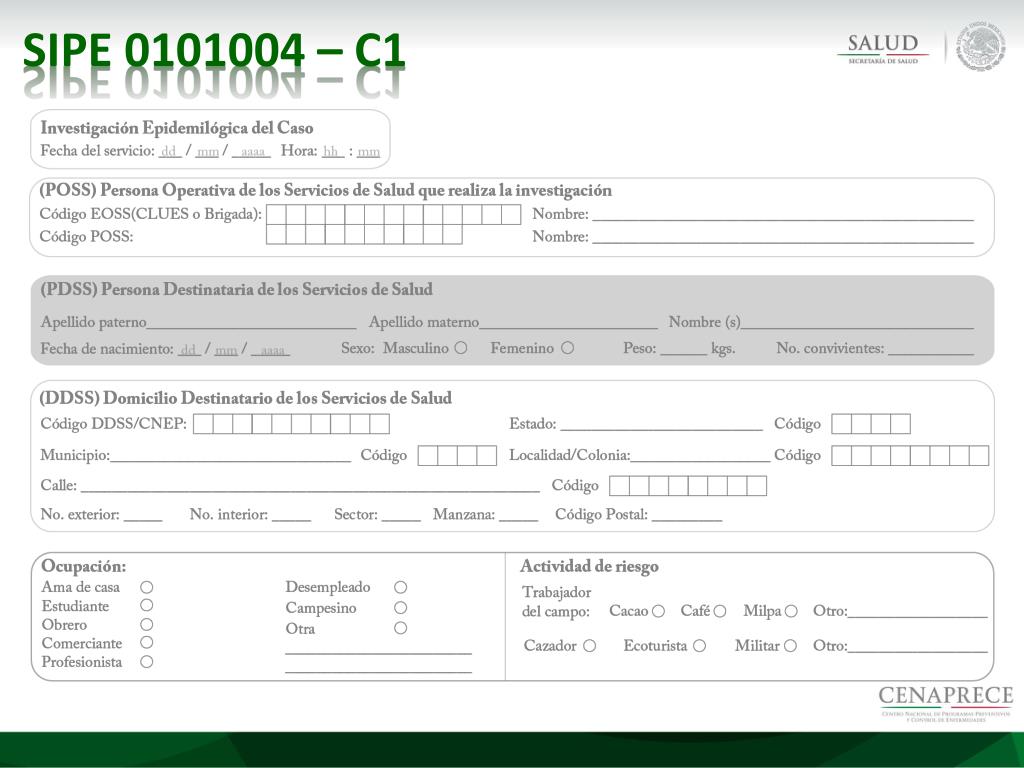
Task: Click the No. convivientes field
Action: coord(931,349)
